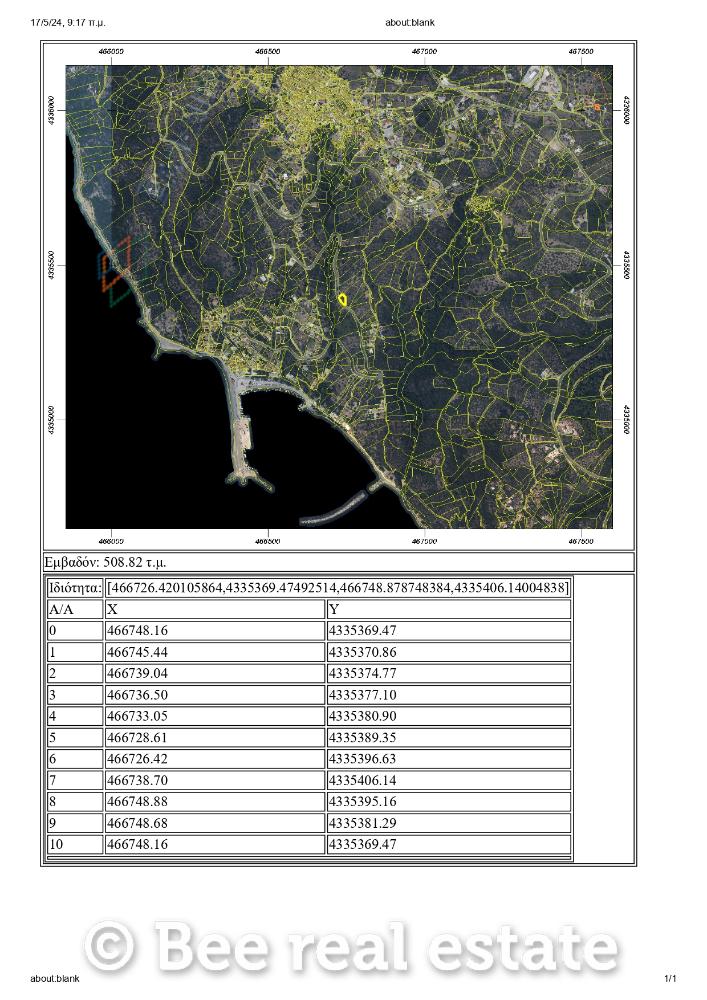
Task: Click the "4335500" label on the left map axis
Action: [x=52, y=264]
